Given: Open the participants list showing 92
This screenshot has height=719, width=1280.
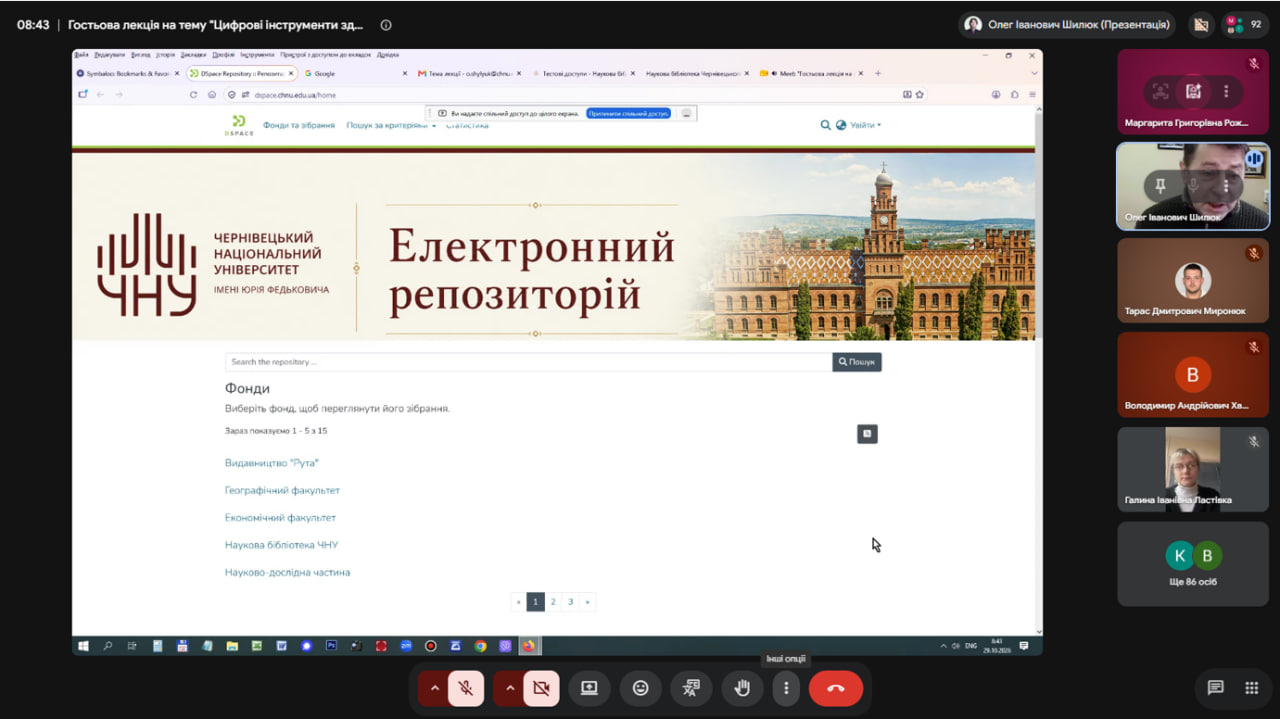Looking at the screenshot, I should pyautogui.click(x=1244, y=25).
